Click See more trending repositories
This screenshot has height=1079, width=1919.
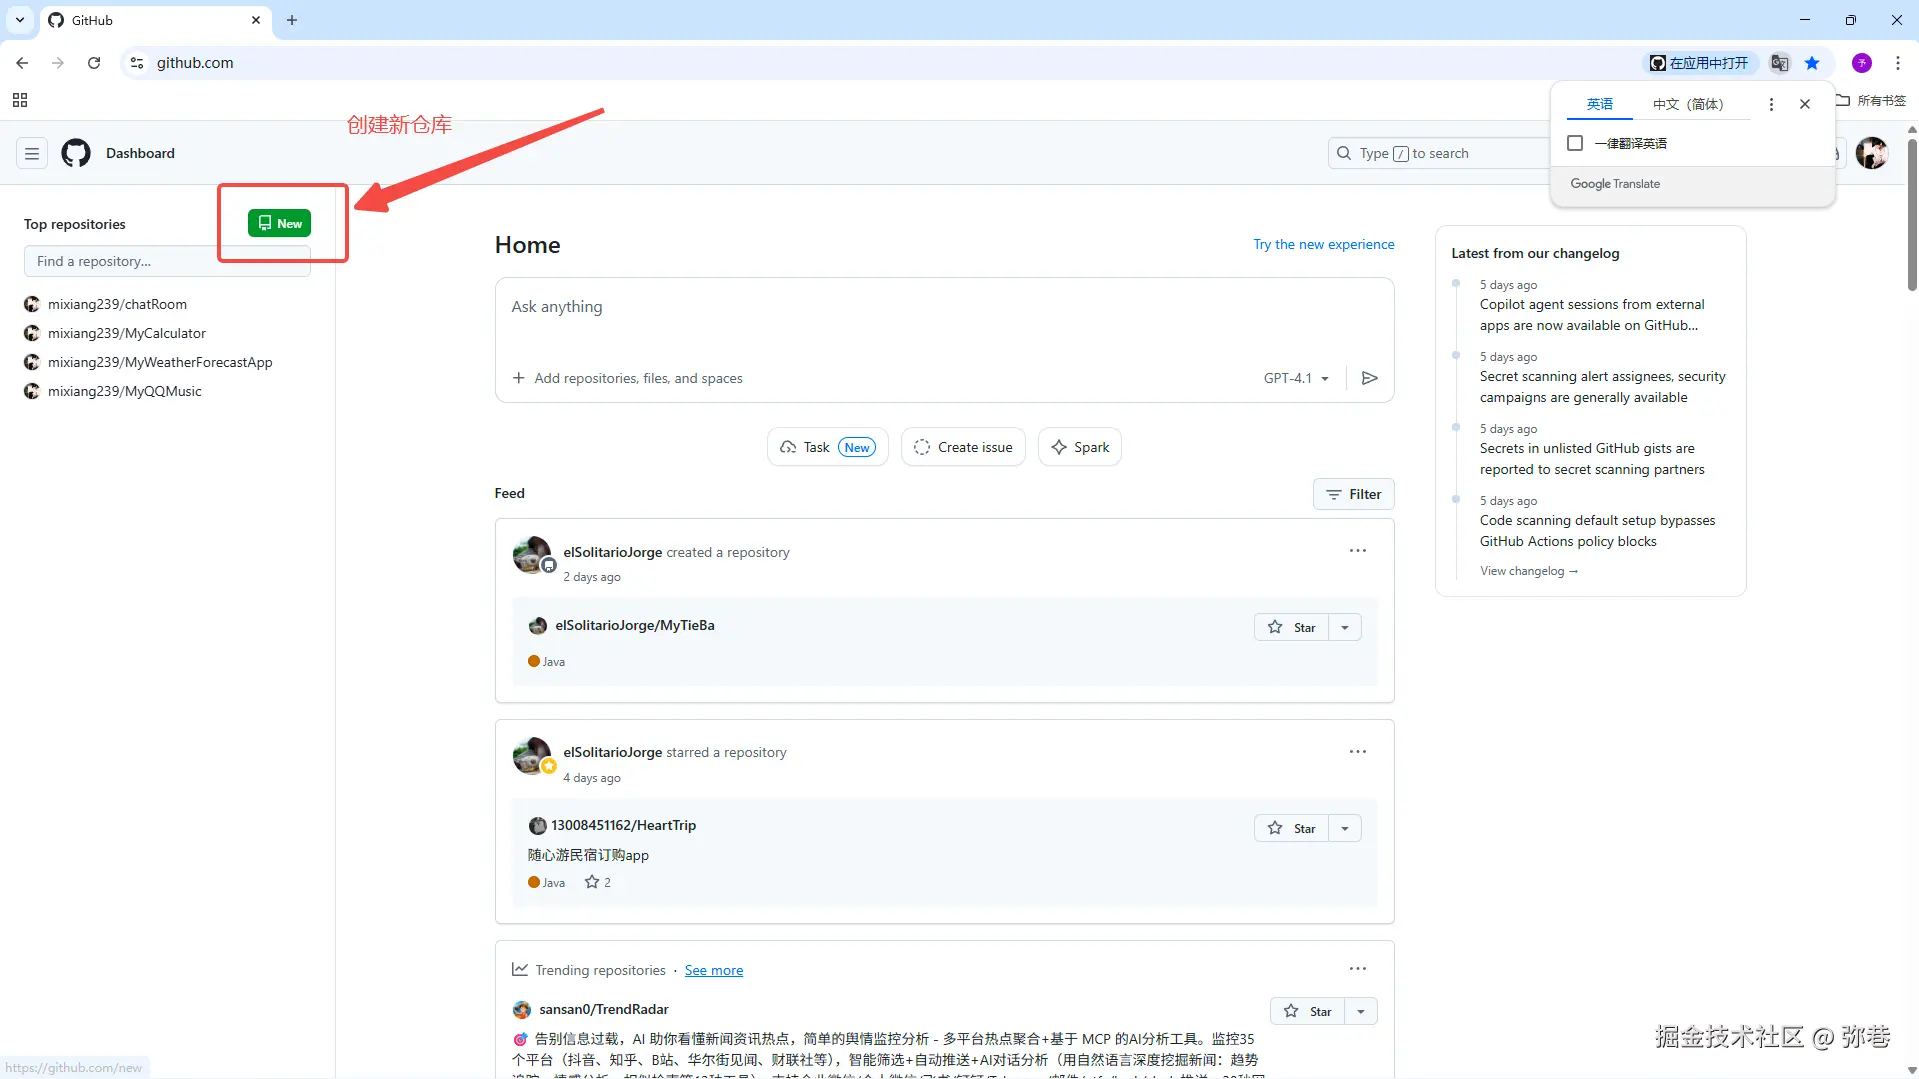click(x=714, y=970)
